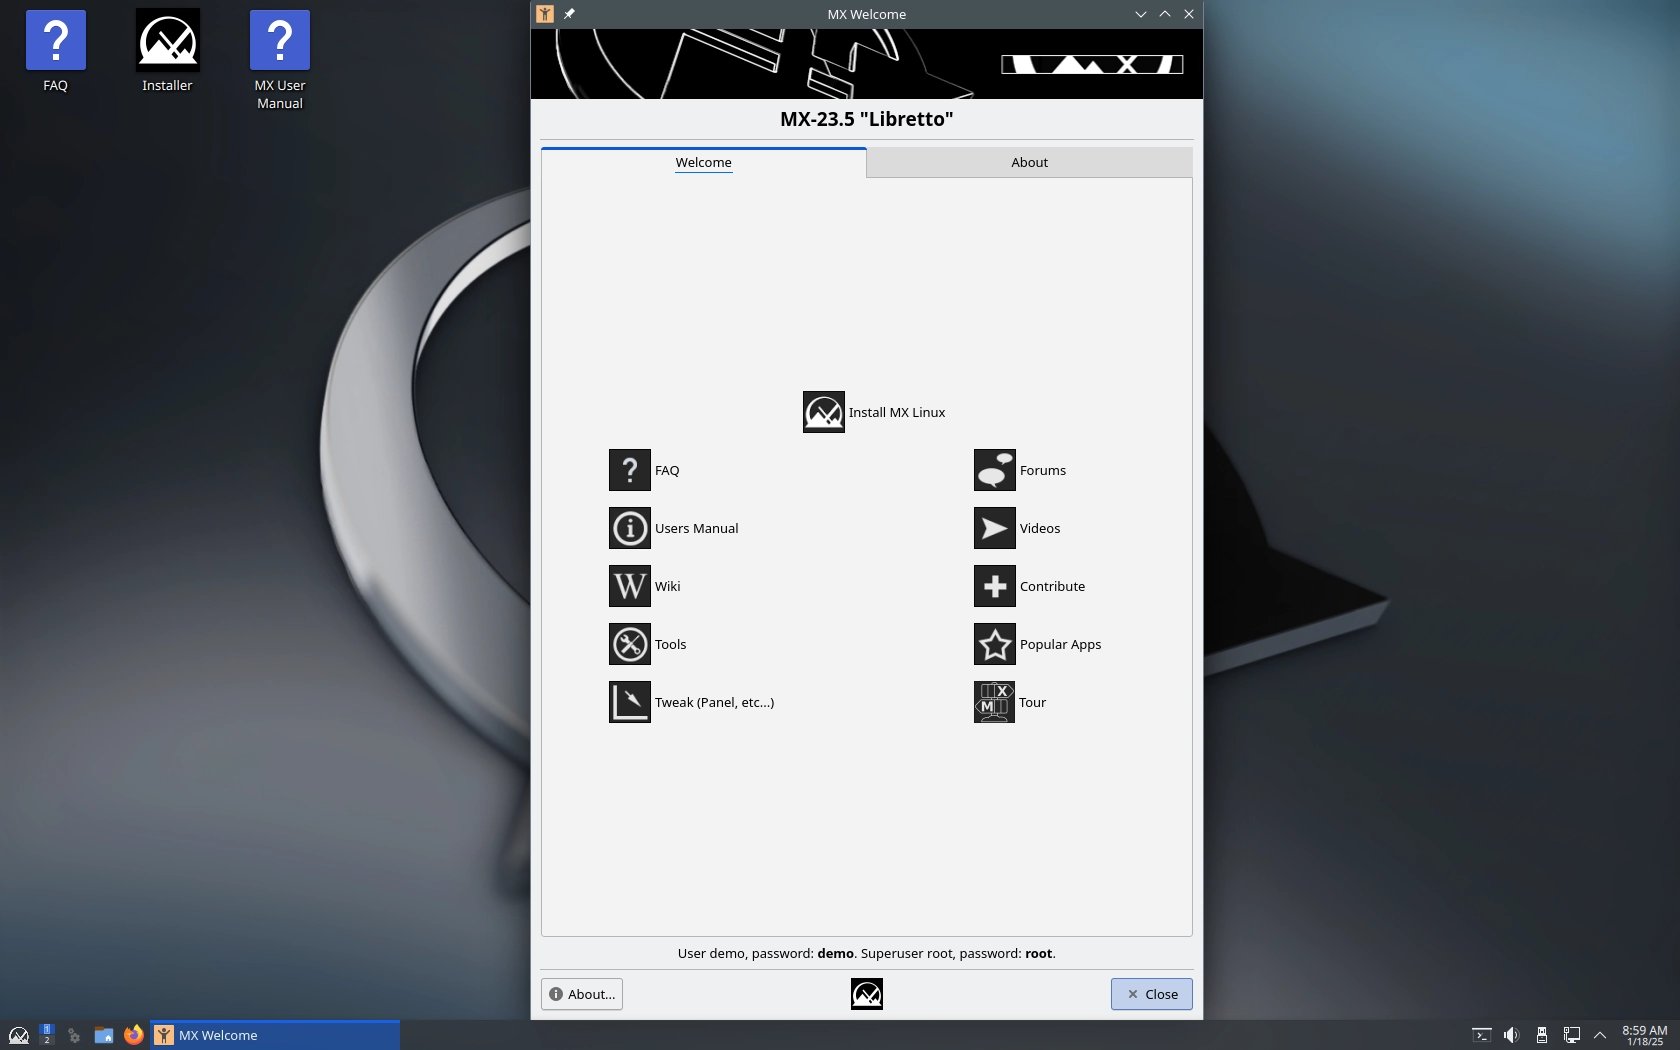Viewport: 1680px width, 1050px height.
Task: Open the settings gears icon in the taskbar
Action: [x=73, y=1035]
